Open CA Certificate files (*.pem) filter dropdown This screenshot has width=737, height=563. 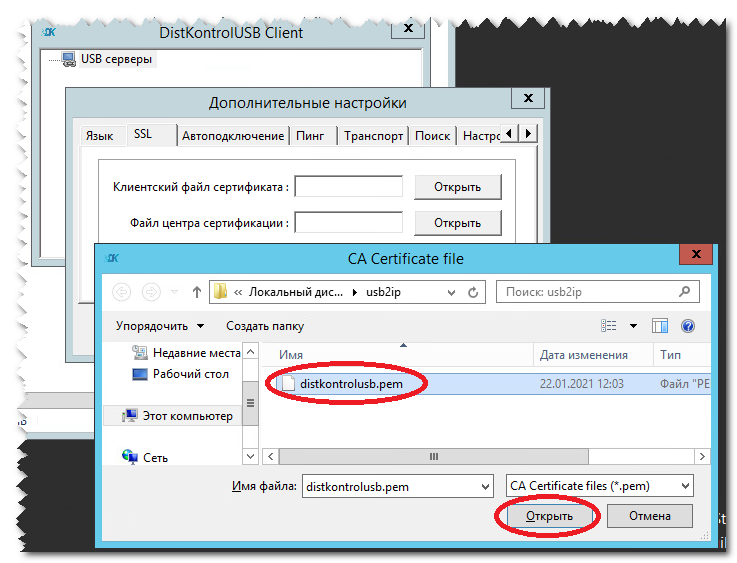600,486
